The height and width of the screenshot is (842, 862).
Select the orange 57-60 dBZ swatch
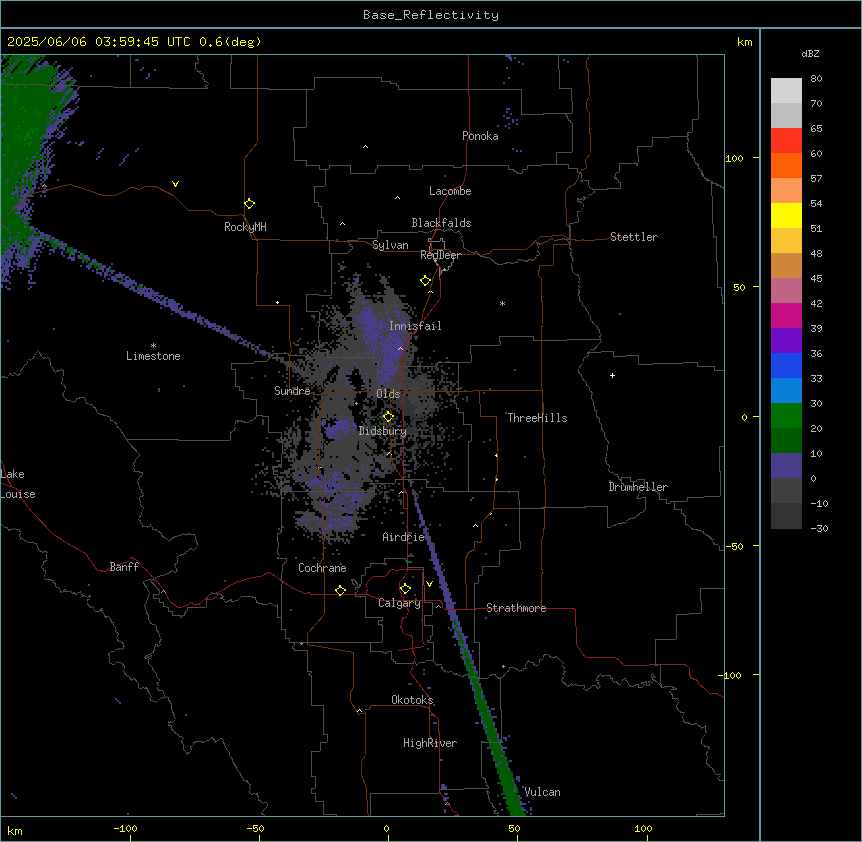786,165
